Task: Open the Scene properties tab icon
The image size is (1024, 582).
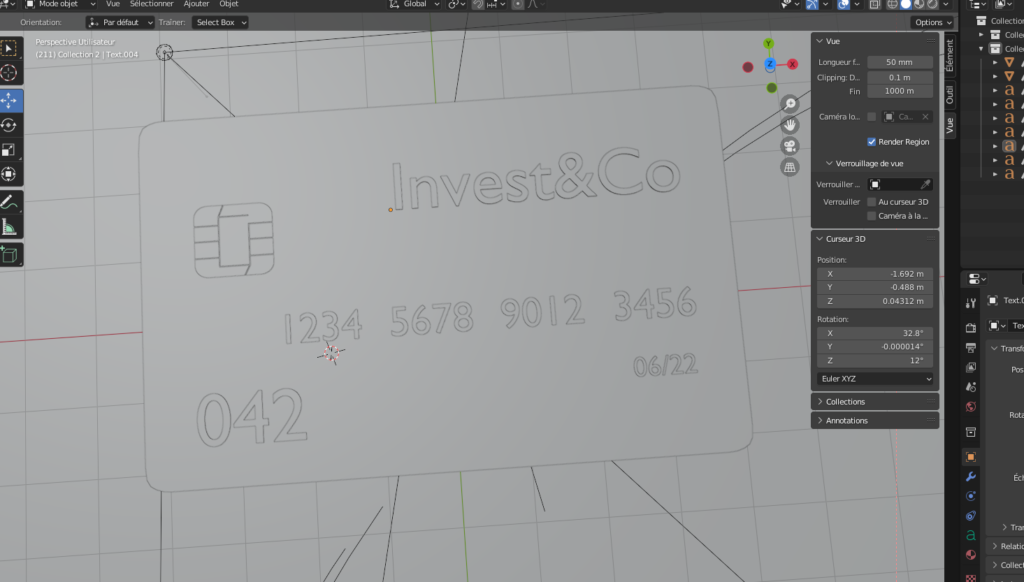Action: pos(970,387)
